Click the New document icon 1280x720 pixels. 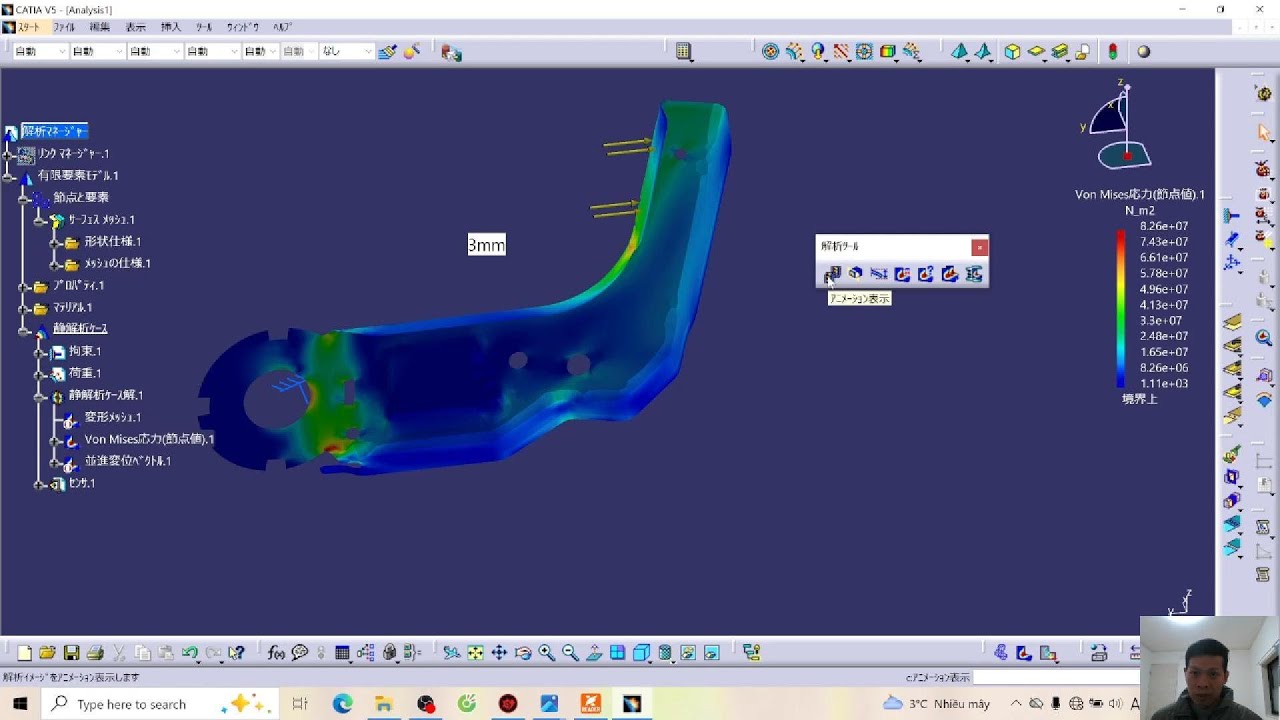coord(24,653)
